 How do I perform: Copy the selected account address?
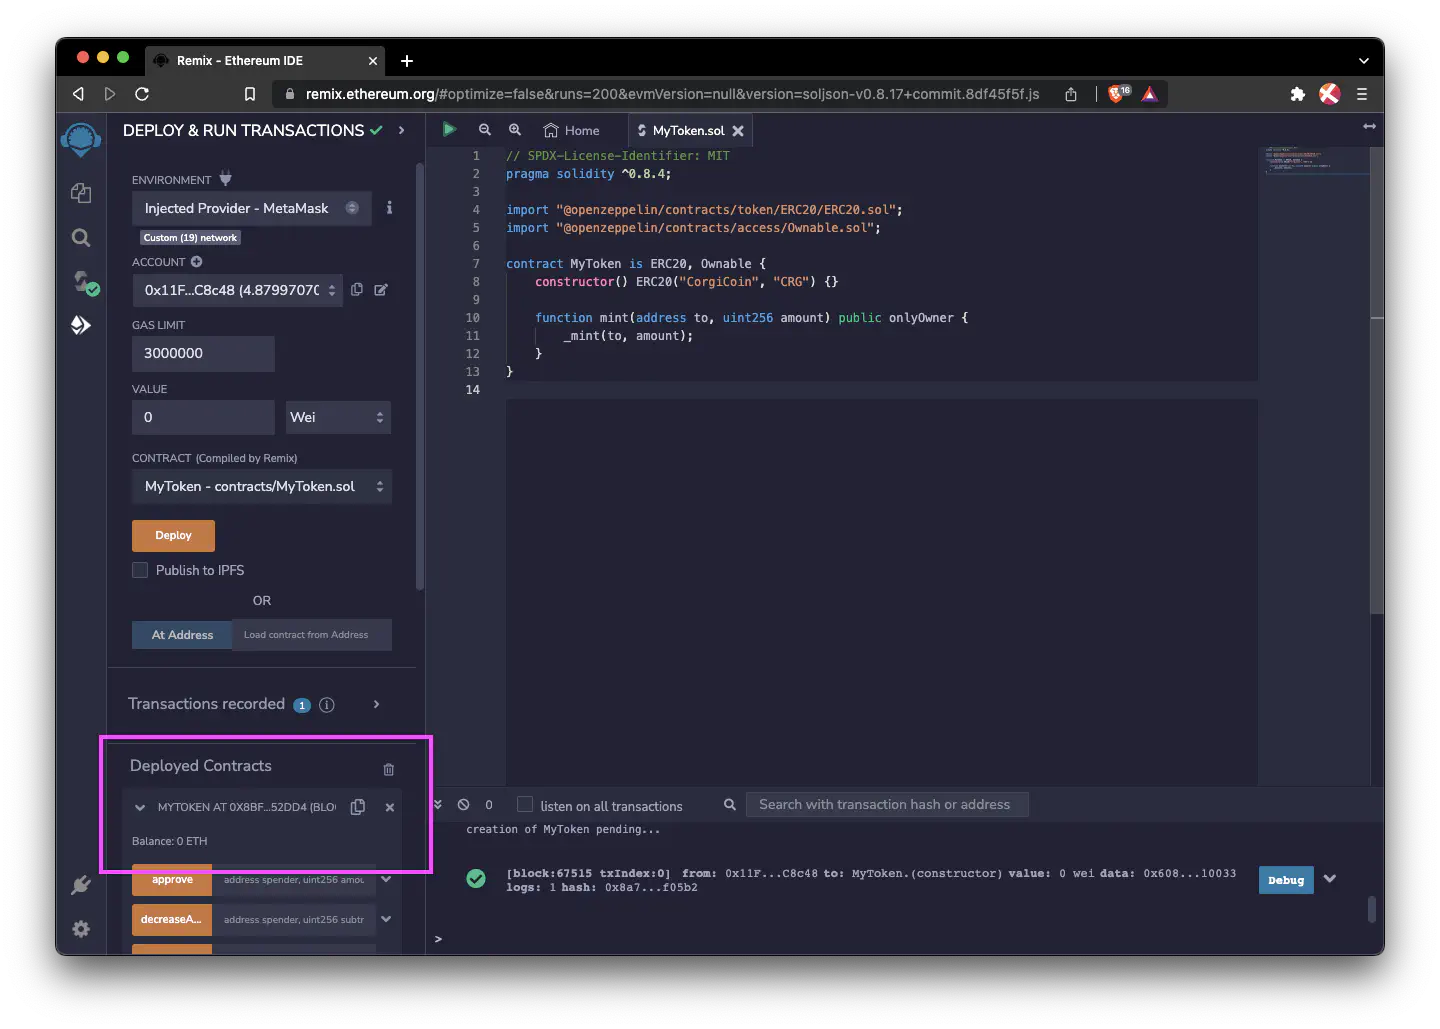pyautogui.click(x=357, y=289)
